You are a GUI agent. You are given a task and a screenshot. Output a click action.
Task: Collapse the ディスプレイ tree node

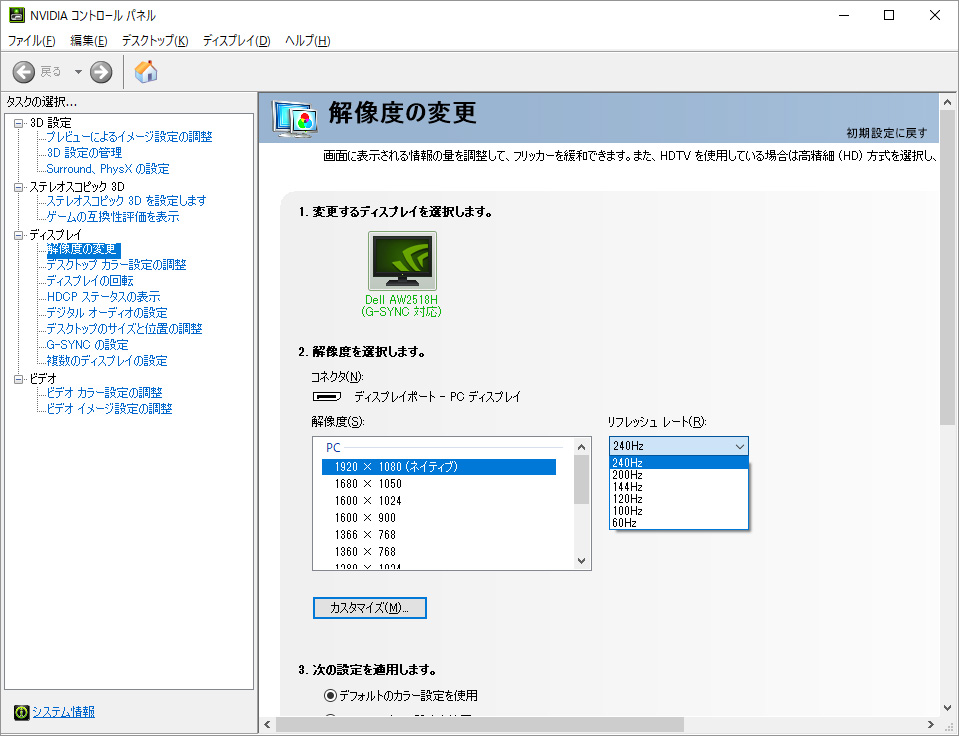point(18,235)
